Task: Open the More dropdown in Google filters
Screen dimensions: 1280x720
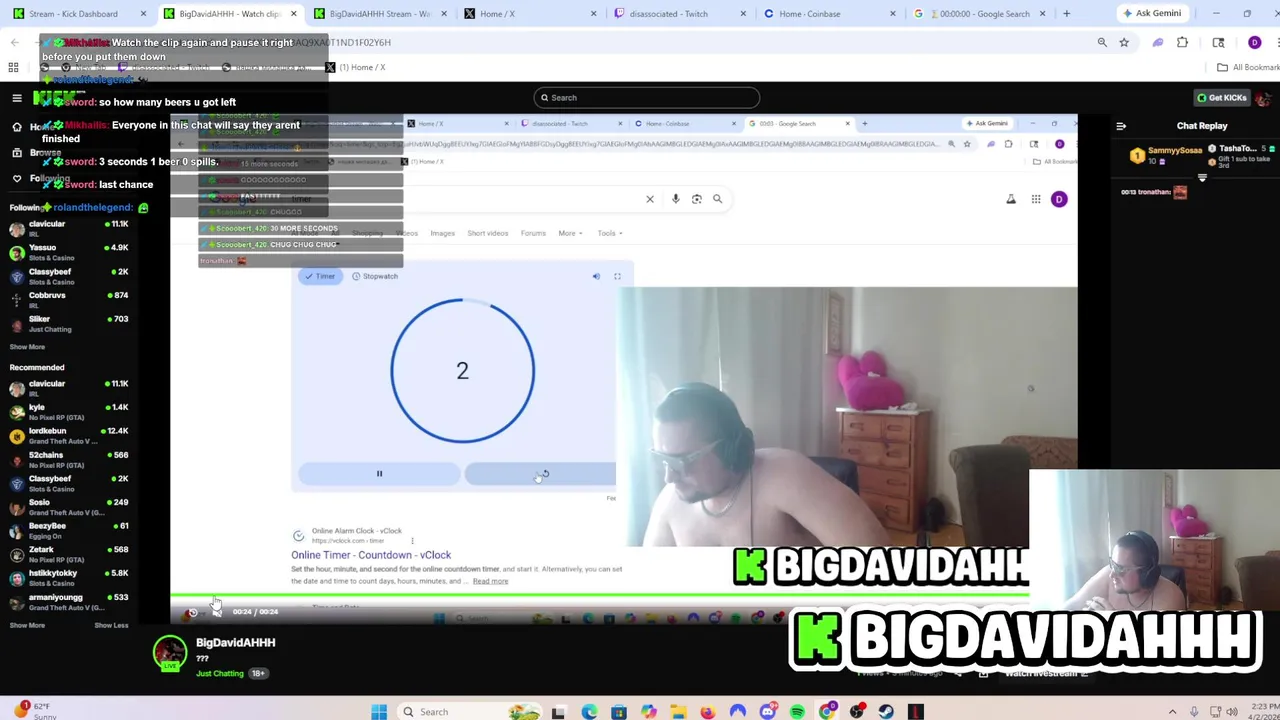Action: [569, 233]
